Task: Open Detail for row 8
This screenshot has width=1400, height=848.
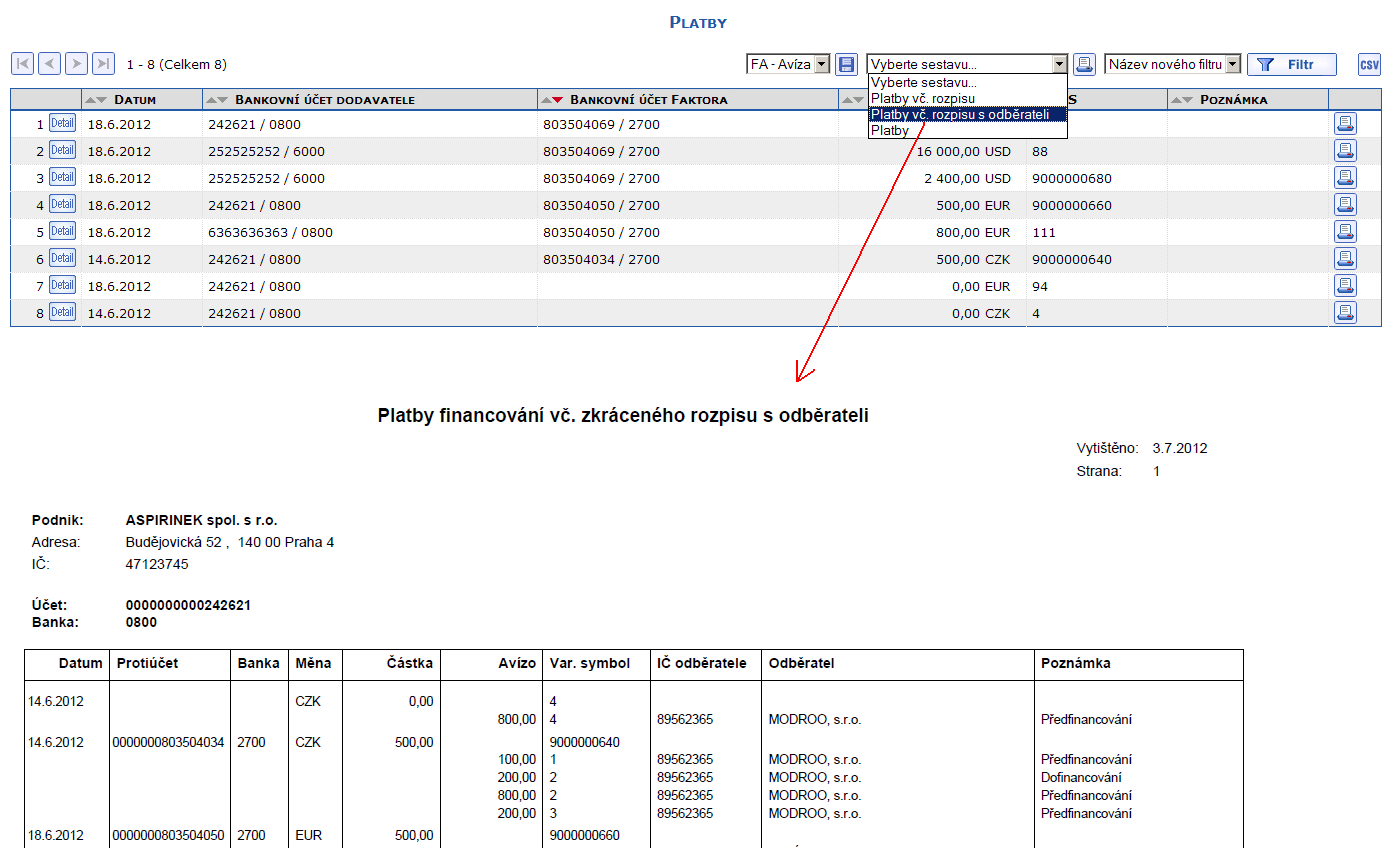Action: [62, 312]
